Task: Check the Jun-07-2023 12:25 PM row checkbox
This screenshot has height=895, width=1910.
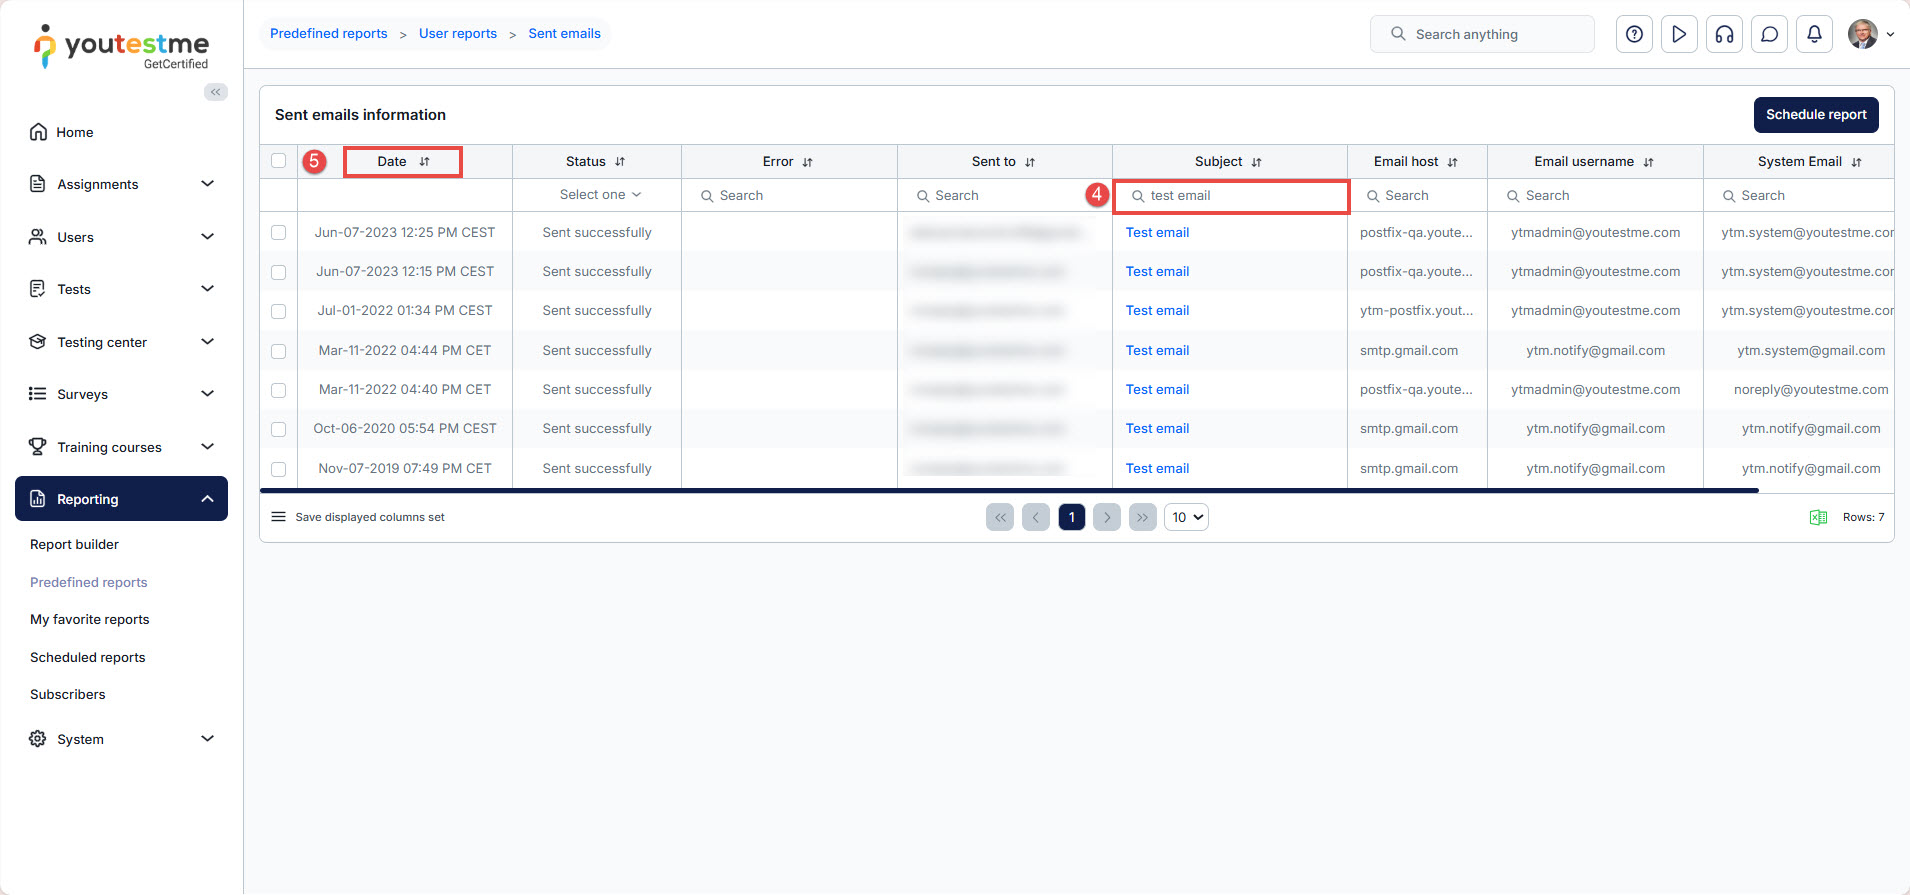Action: point(279,233)
